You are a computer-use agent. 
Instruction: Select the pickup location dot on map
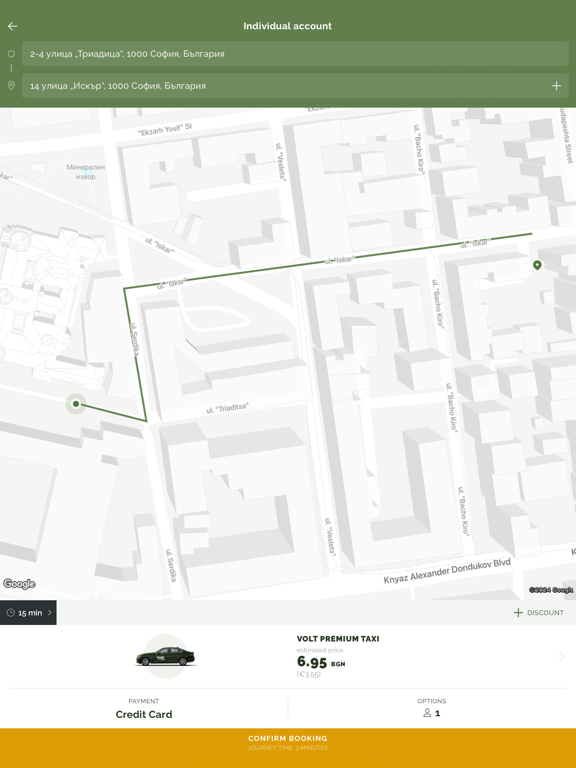[76, 404]
